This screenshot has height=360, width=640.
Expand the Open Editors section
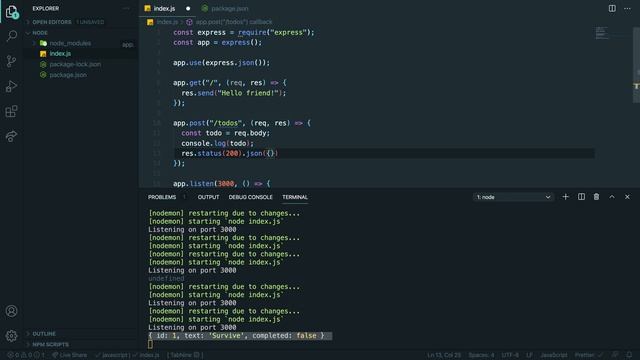pyautogui.click(x=81, y=22)
